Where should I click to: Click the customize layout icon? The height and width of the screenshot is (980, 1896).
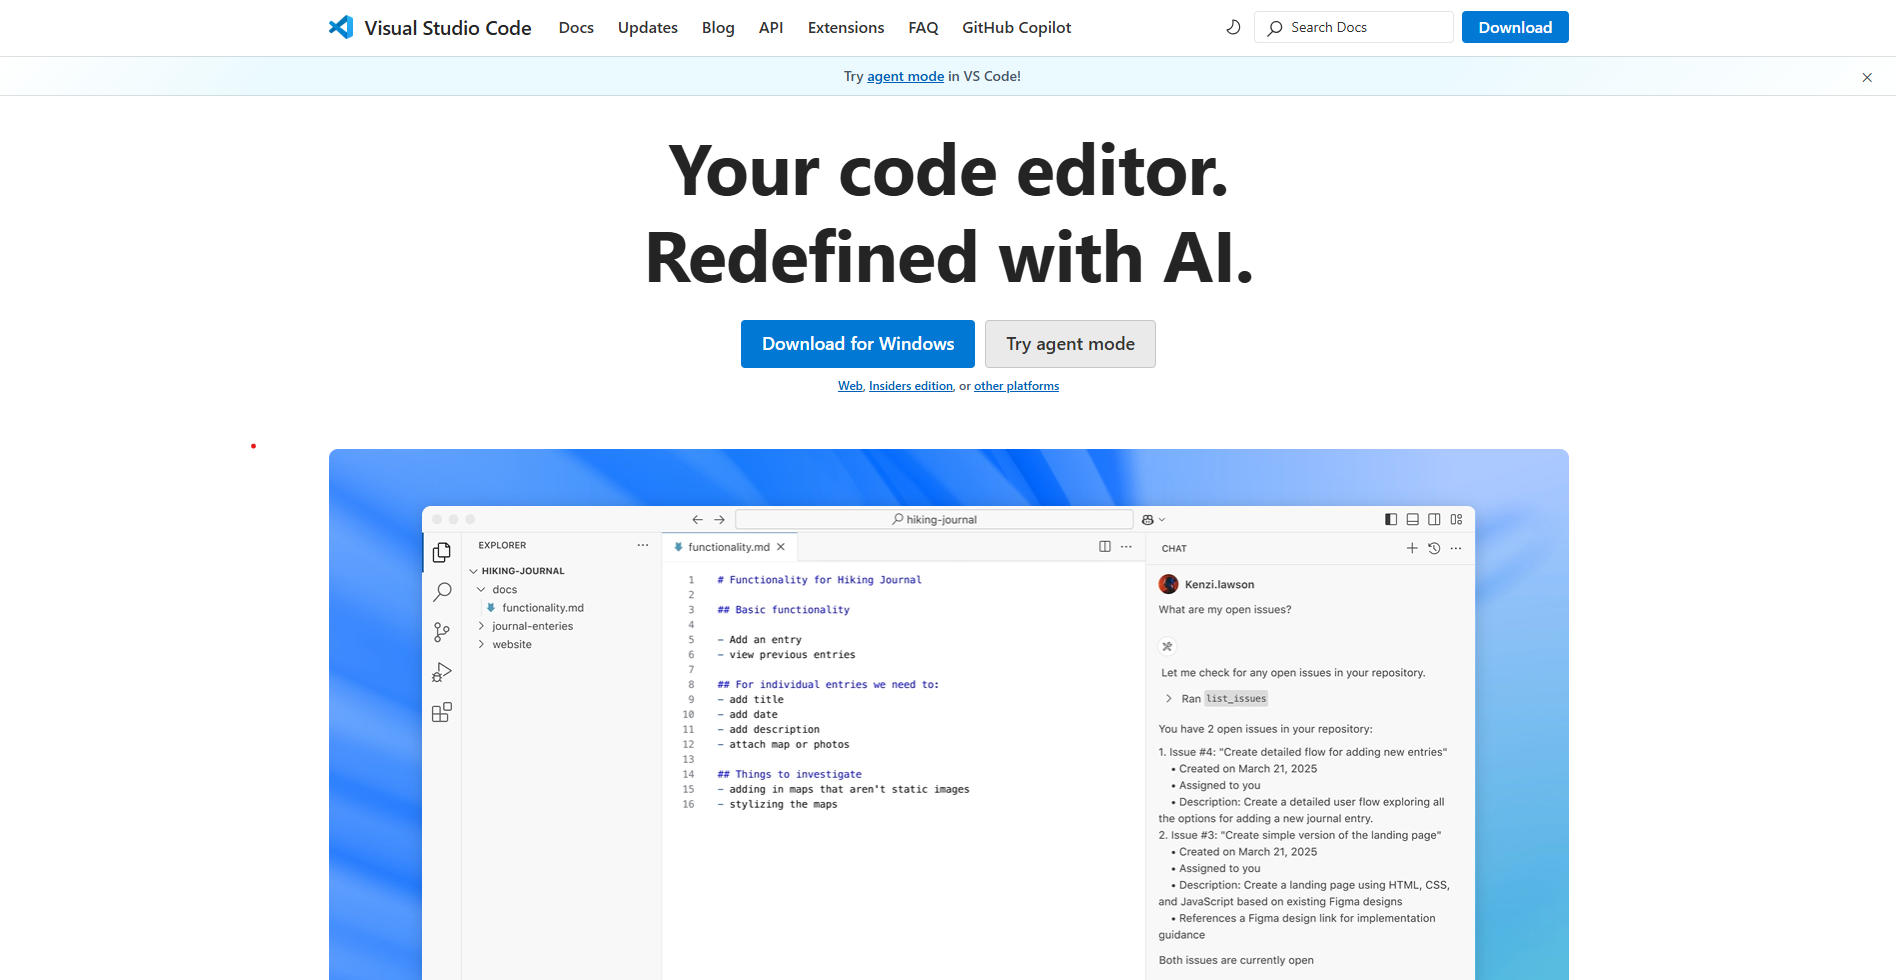pyautogui.click(x=1457, y=519)
